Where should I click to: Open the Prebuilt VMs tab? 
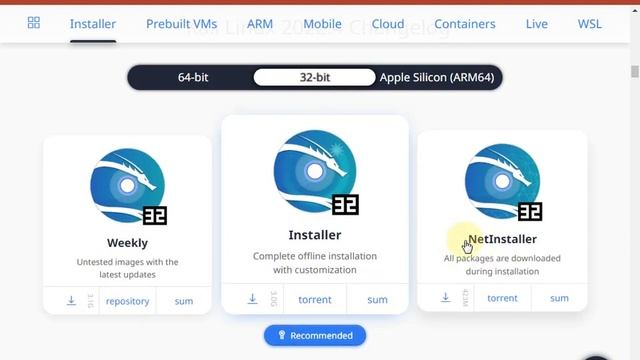coord(182,24)
